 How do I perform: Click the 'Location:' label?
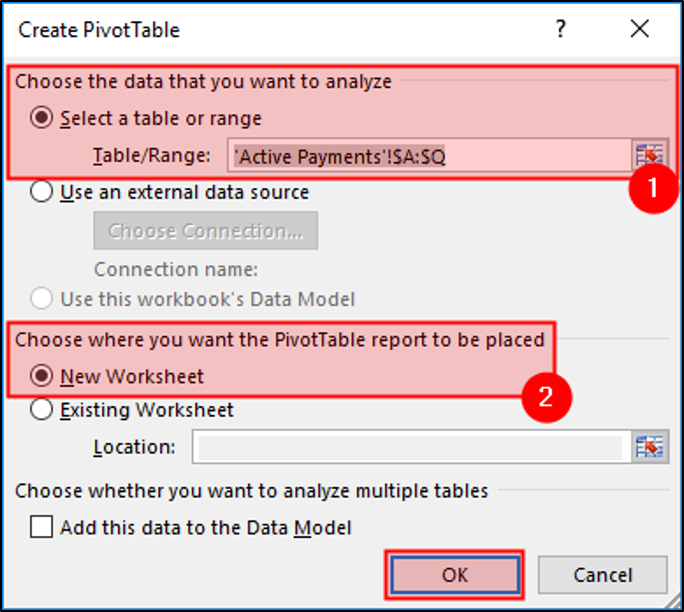pyautogui.click(x=134, y=447)
